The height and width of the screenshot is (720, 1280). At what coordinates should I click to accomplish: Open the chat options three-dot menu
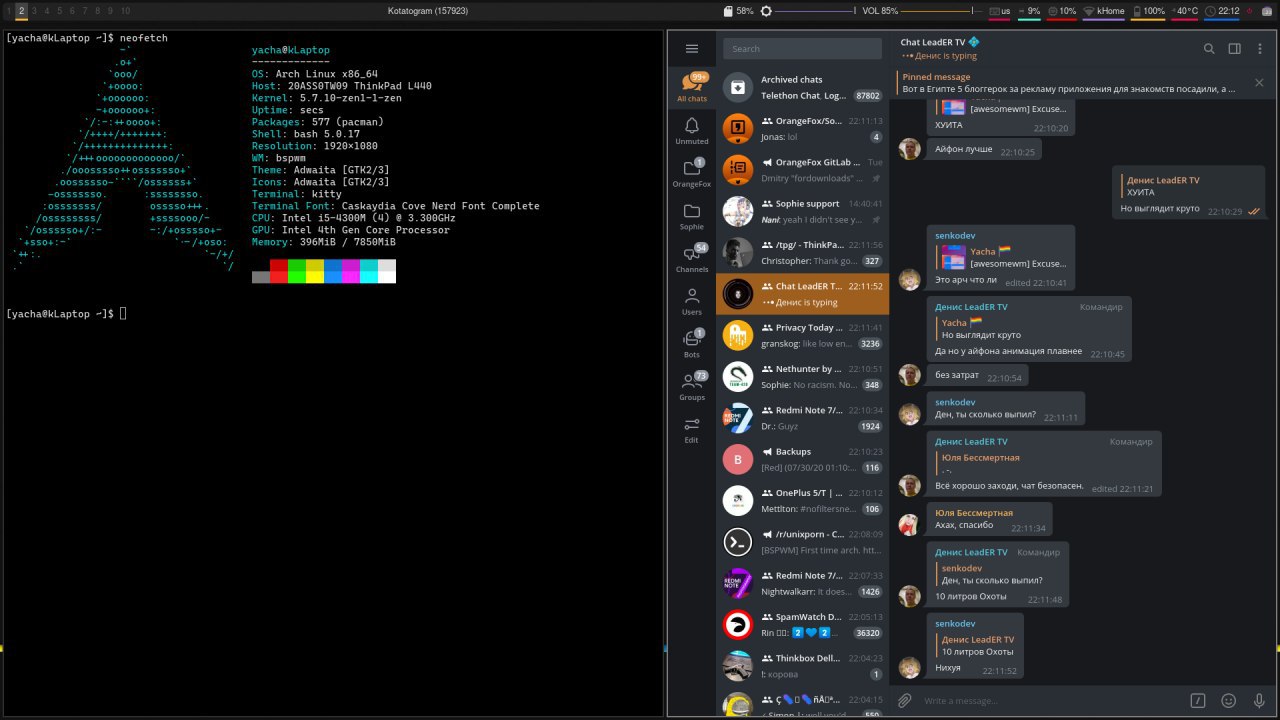pos(1260,48)
